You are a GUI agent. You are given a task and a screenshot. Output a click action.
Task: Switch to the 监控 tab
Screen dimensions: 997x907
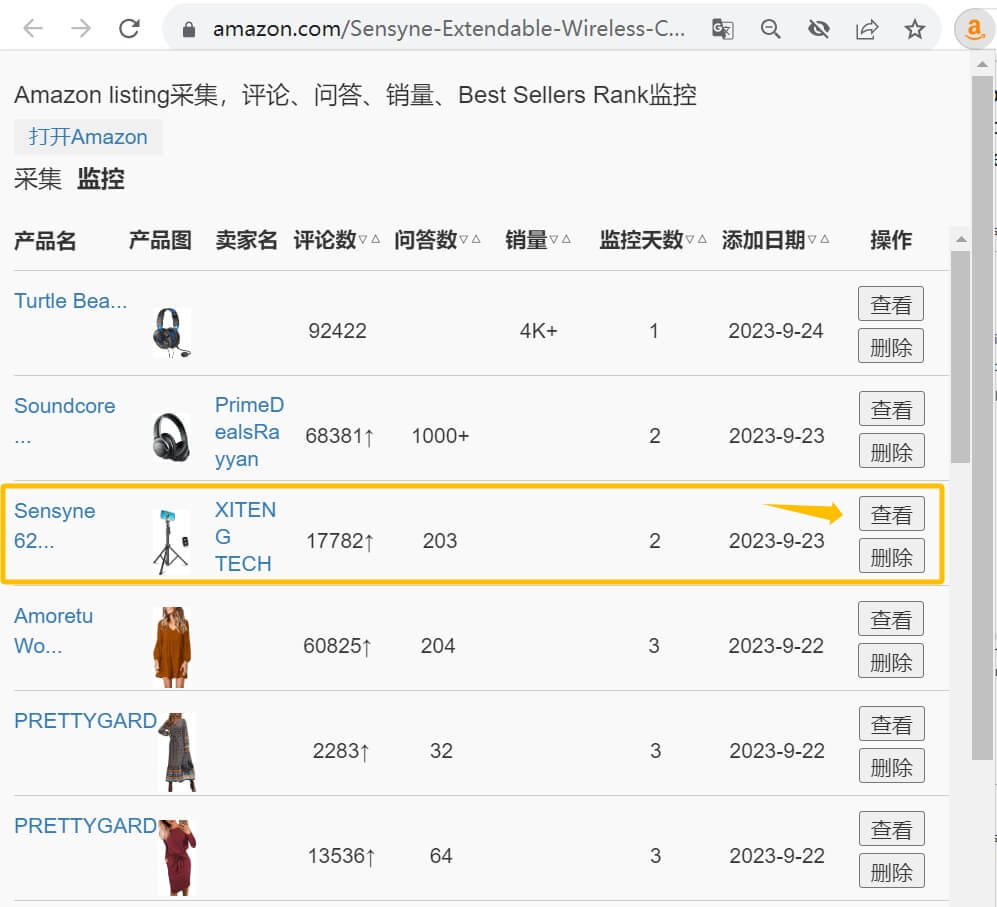tap(100, 179)
